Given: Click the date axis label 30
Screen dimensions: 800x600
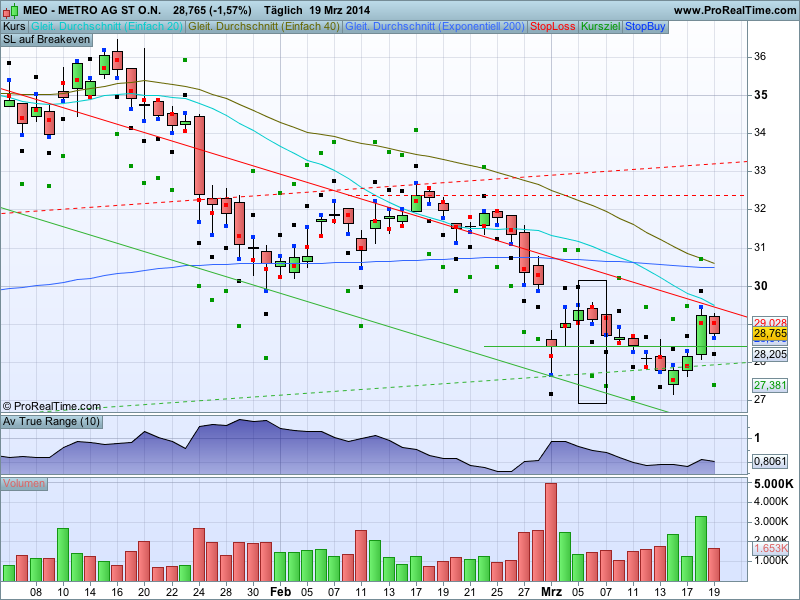Looking at the screenshot, I should coord(253,592).
